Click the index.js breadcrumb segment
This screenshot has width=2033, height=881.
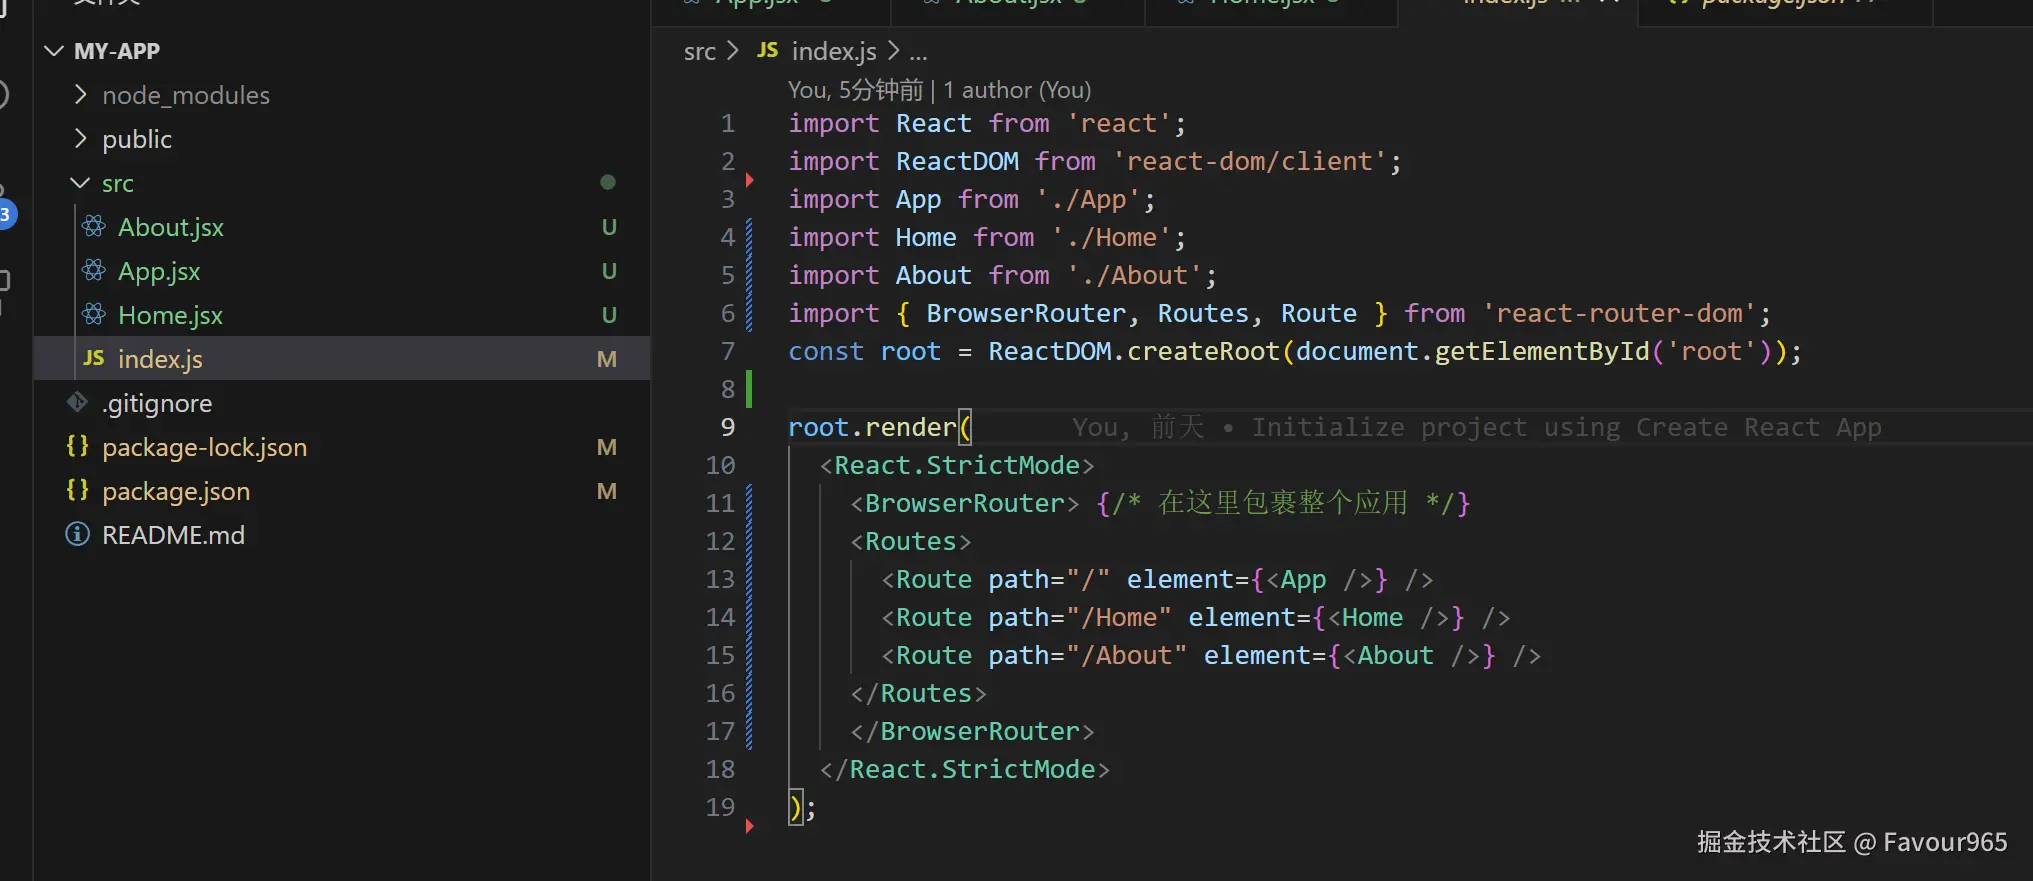tap(834, 51)
